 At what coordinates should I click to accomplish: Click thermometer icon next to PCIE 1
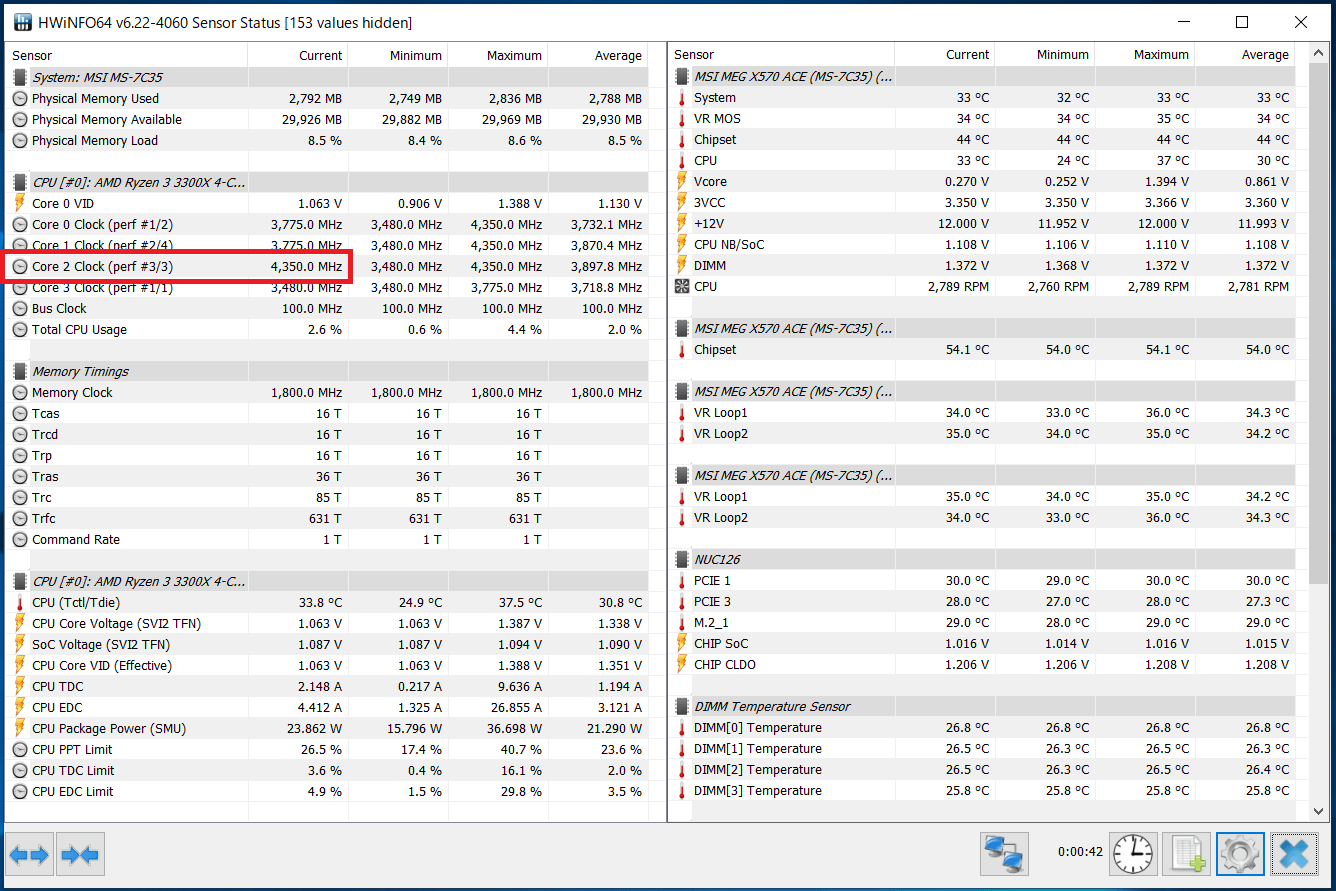682,581
